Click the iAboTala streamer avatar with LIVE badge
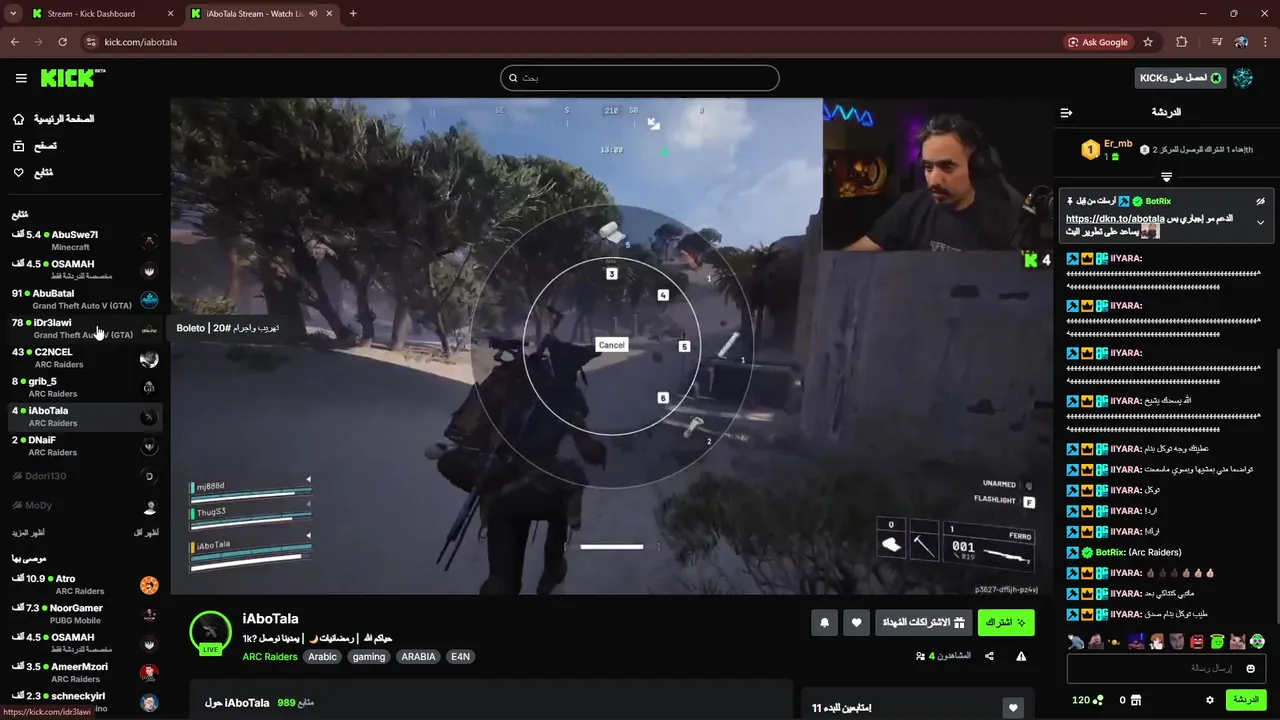The image size is (1280, 720). 210,632
